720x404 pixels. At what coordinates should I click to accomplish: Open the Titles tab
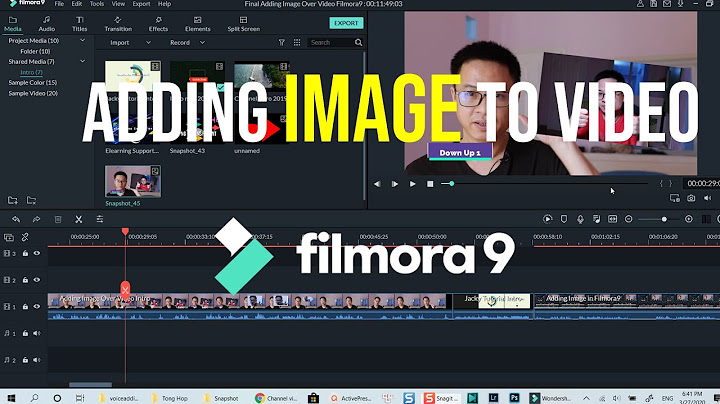[79, 24]
